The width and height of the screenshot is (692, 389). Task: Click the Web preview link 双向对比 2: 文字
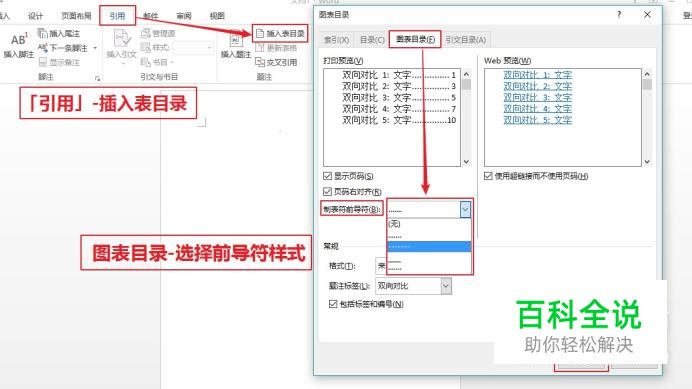(538, 86)
